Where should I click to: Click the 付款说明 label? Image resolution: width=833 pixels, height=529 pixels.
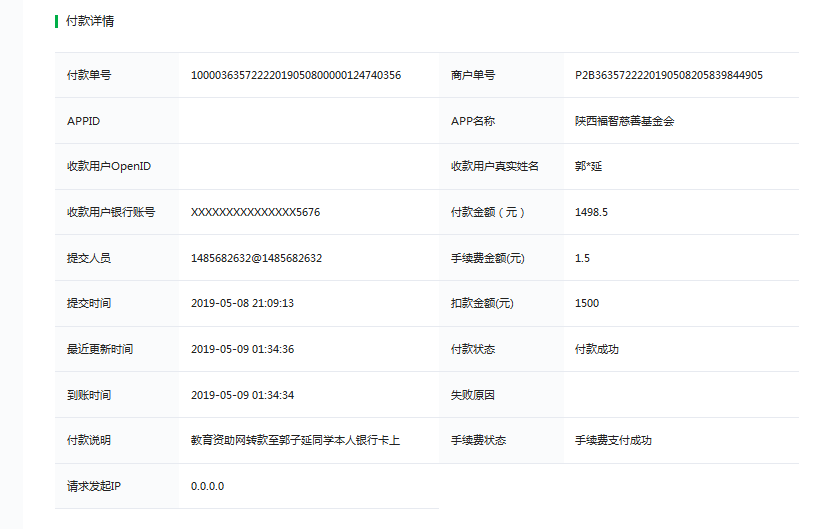coord(89,440)
